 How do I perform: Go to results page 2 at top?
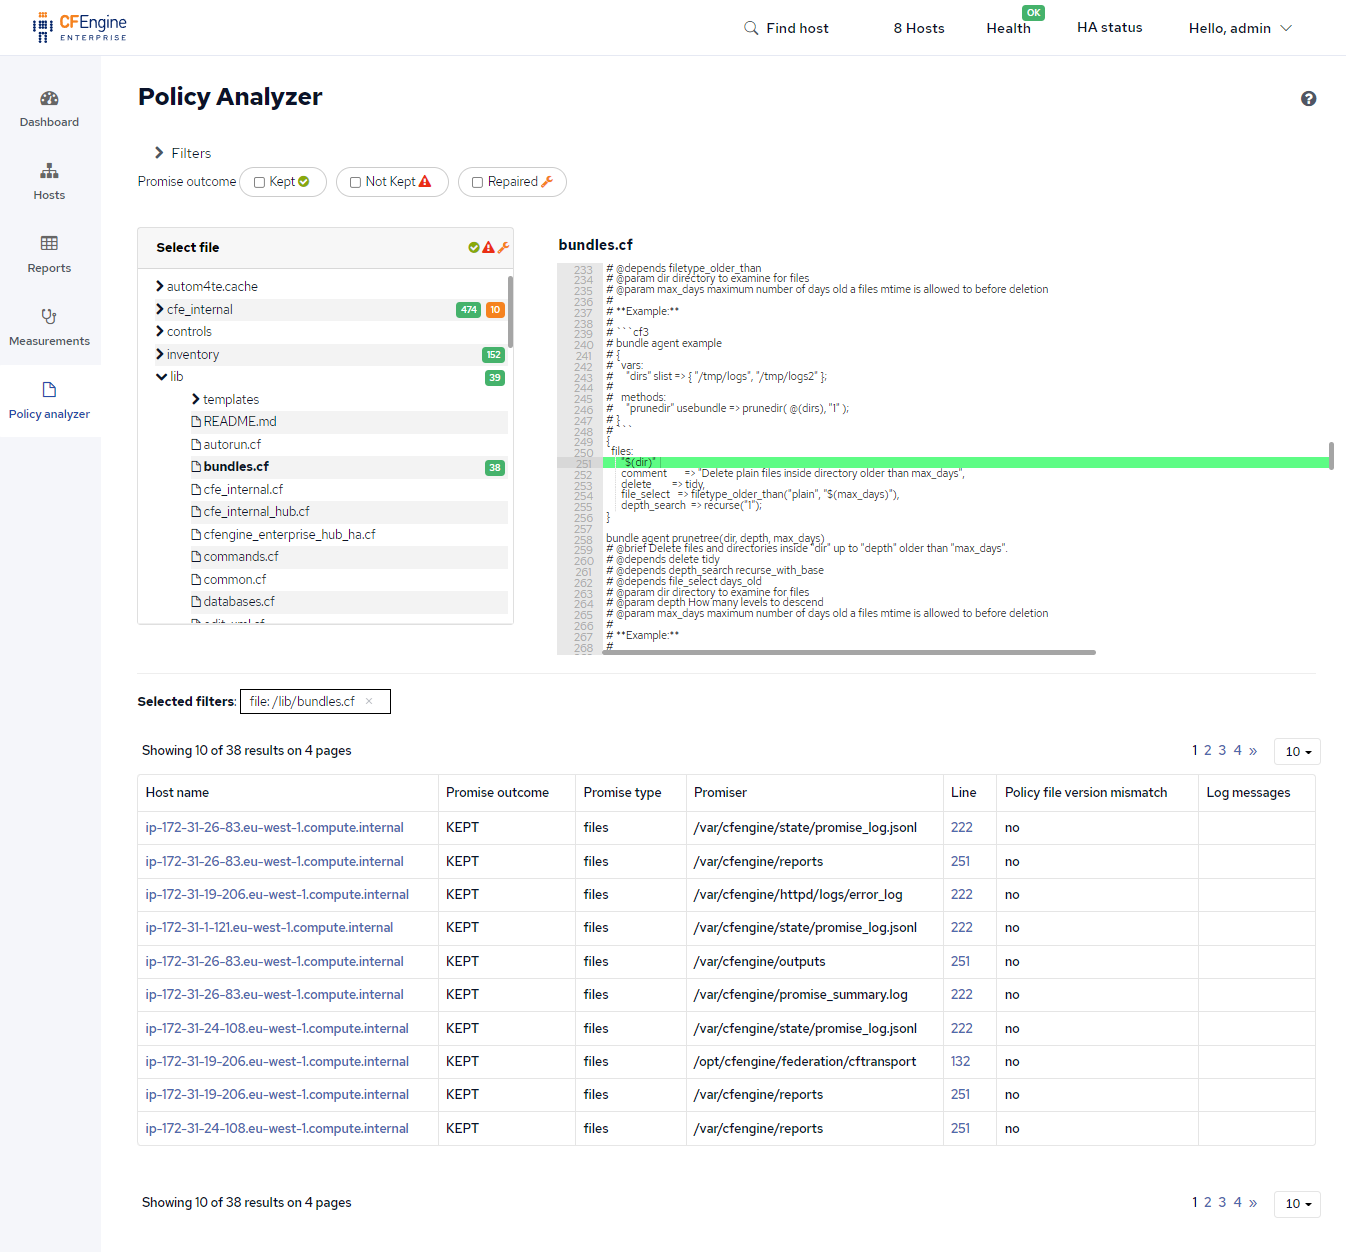(x=1208, y=751)
